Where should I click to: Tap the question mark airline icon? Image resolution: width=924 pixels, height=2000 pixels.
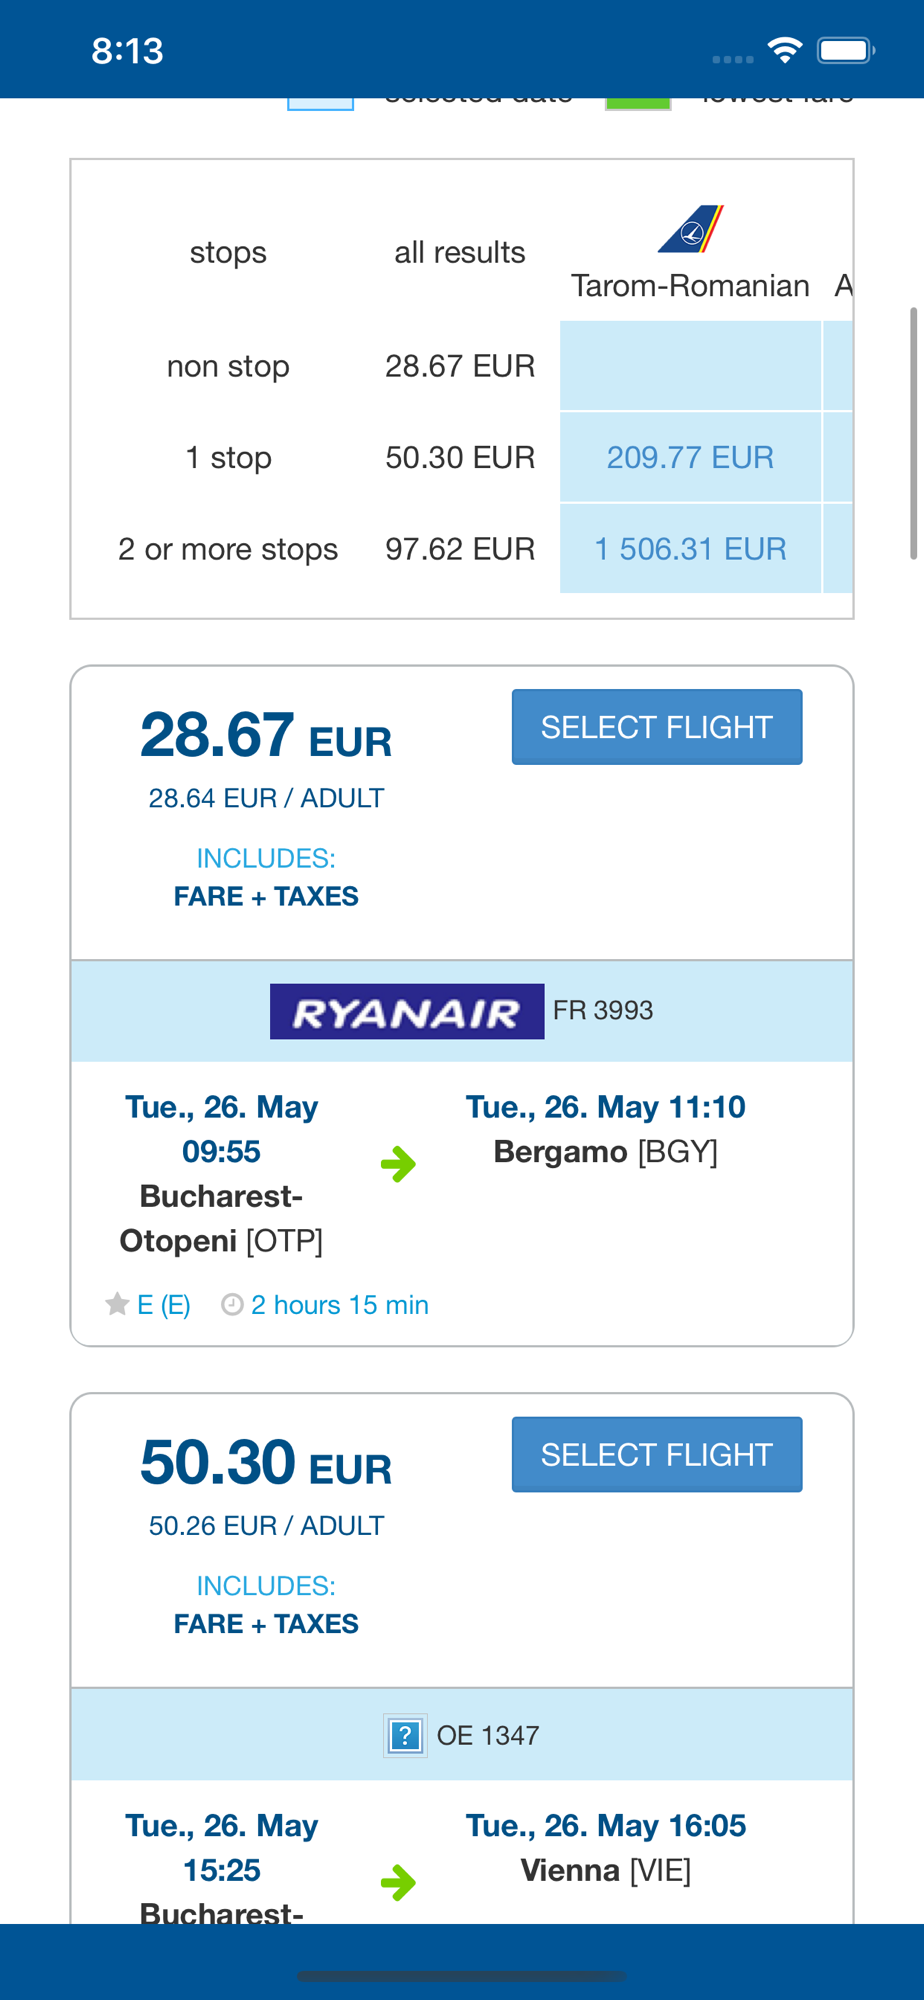[x=405, y=1736]
